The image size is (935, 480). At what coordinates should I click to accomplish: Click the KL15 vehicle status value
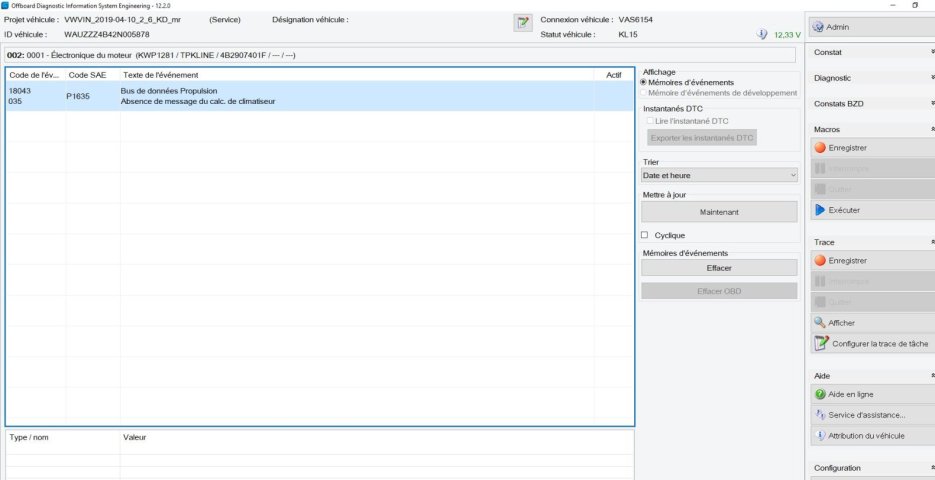pyautogui.click(x=628, y=35)
